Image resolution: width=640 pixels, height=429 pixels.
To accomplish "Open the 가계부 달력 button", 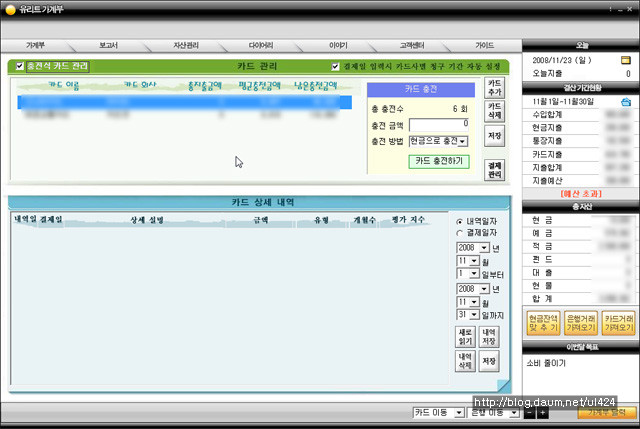I will [607, 413].
